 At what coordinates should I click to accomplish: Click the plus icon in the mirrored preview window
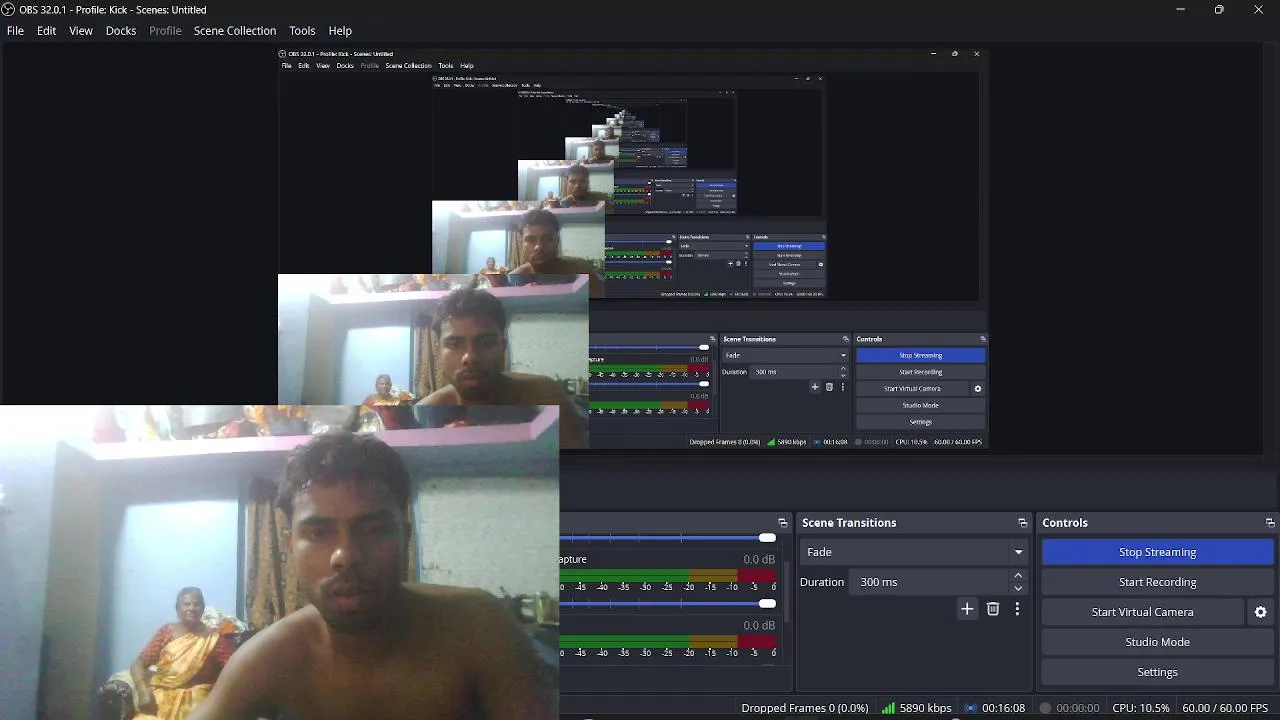click(815, 387)
